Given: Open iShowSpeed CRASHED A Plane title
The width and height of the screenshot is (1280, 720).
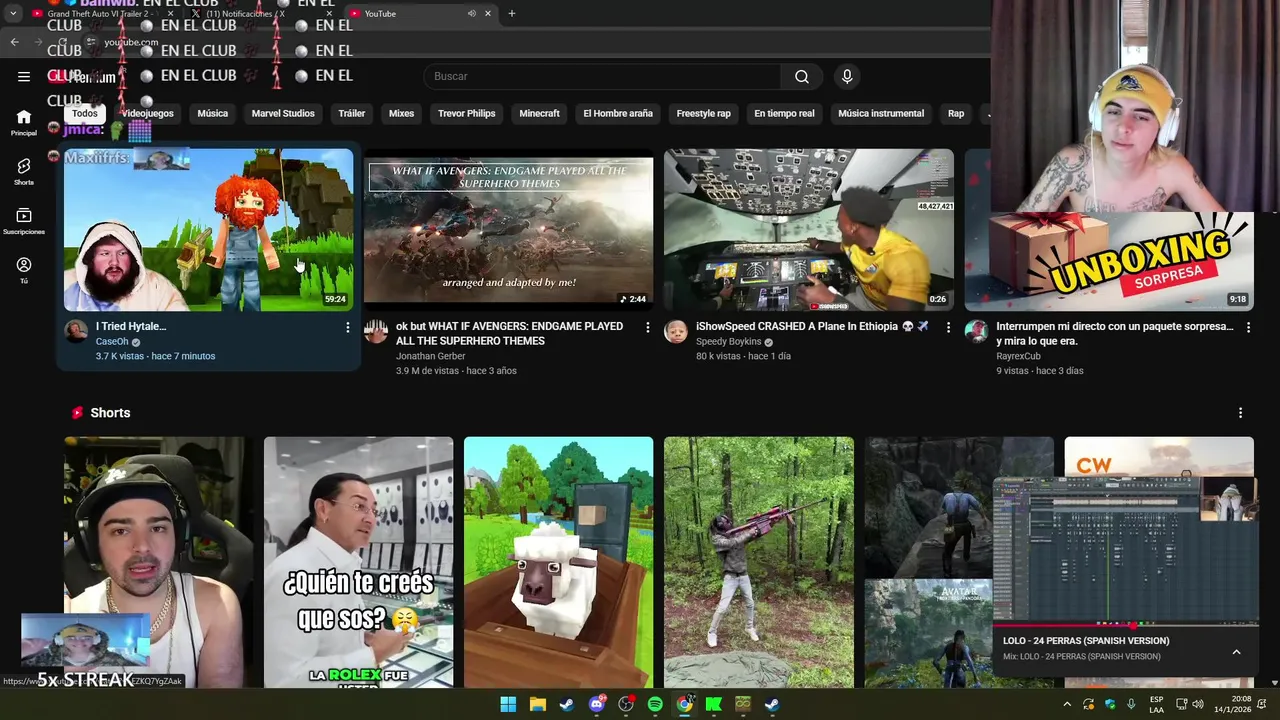Looking at the screenshot, I should point(812,327).
